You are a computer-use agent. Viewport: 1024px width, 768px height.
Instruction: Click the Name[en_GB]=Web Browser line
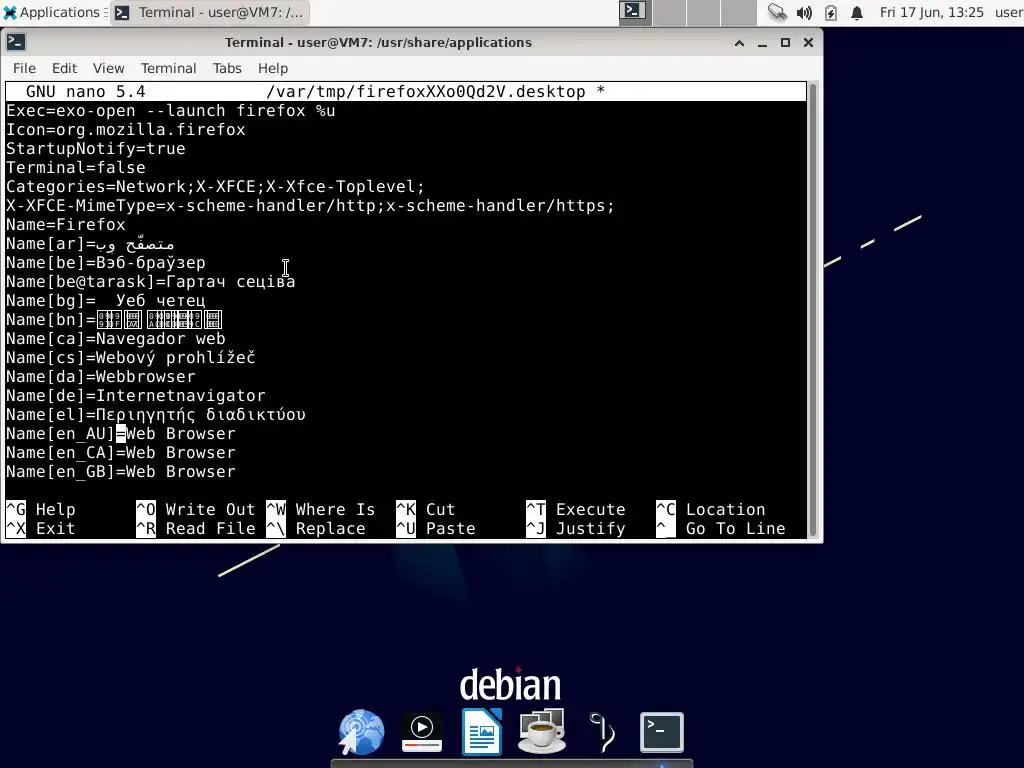click(121, 471)
